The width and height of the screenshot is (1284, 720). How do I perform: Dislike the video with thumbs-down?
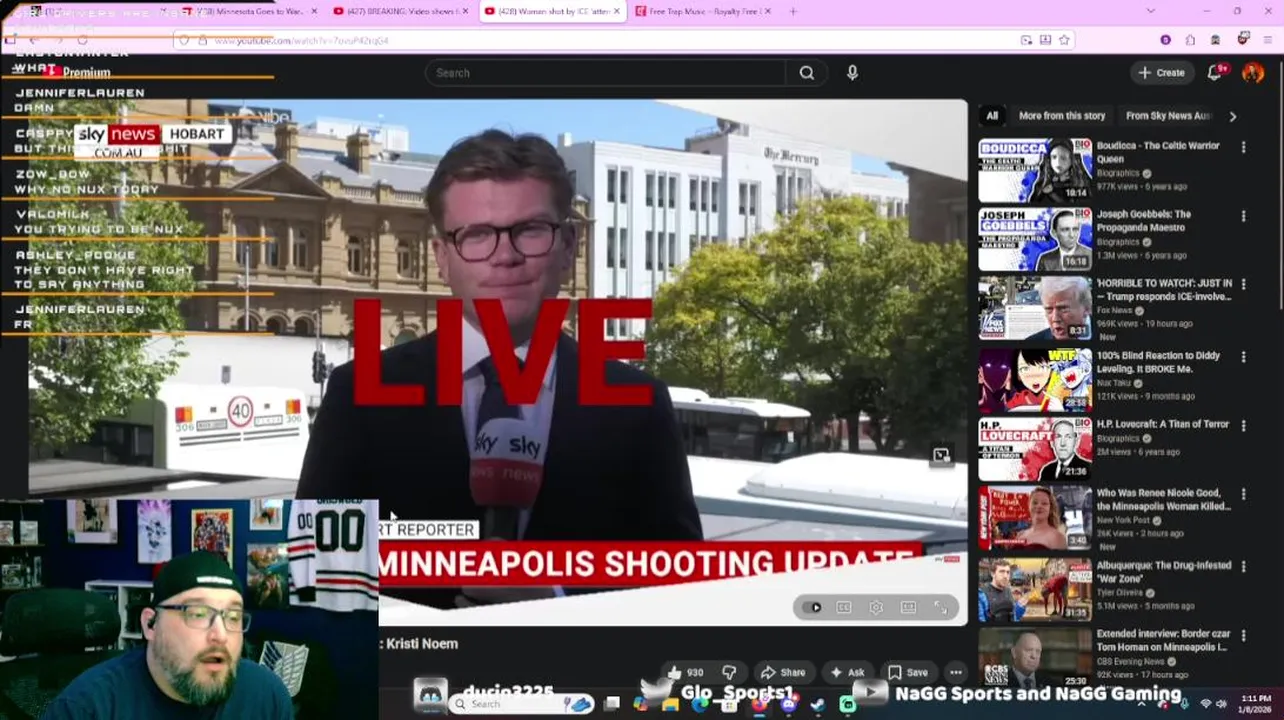729,673
